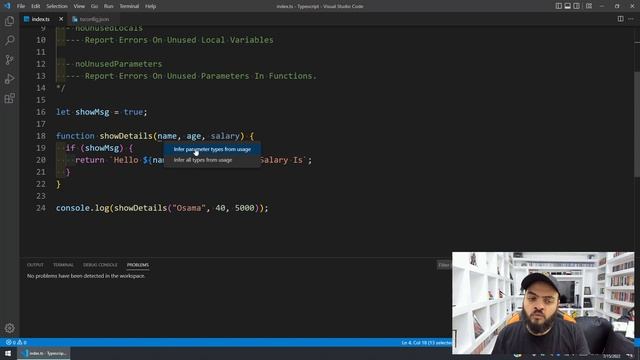Open the Run and Debug view
The width and height of the screenshot is (640, 360).
(9, 79)
